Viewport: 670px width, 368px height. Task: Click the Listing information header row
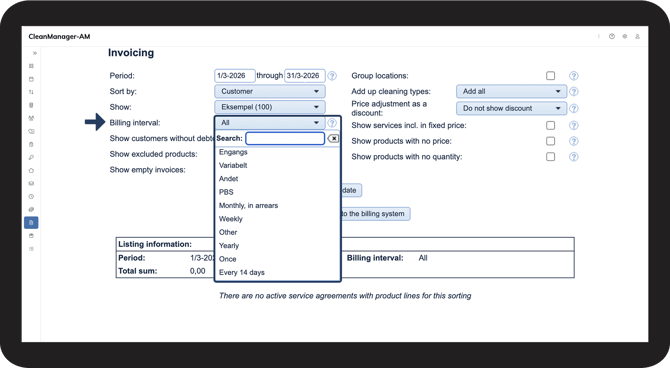point(345,244)
